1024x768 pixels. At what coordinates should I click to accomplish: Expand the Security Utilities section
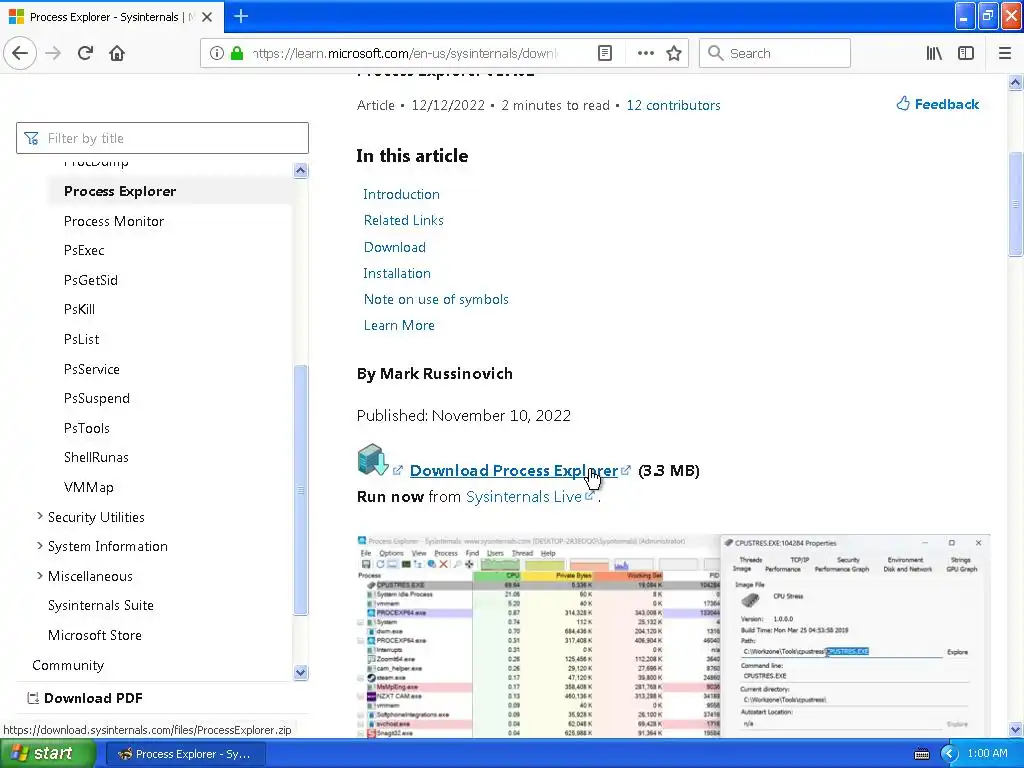[x=40, y=517]
